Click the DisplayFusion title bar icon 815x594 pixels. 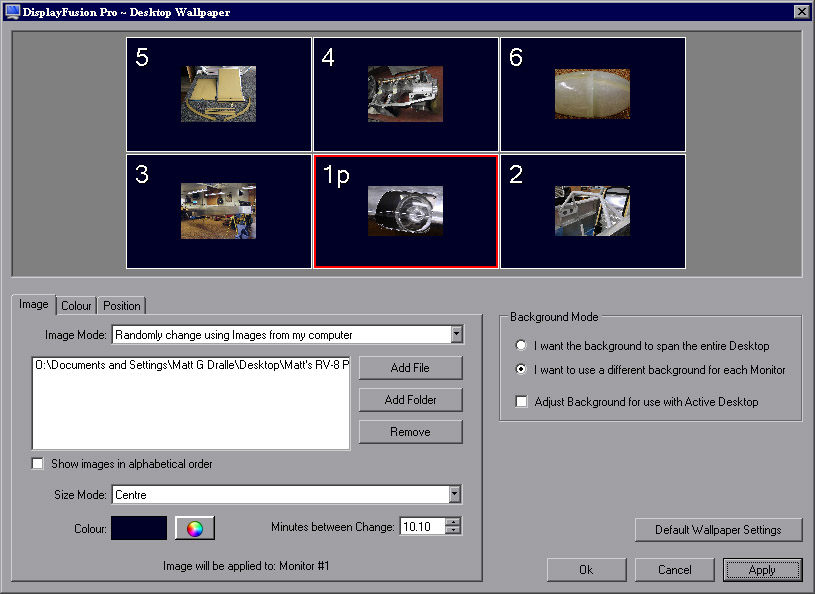pyautogui.click(x=12, y=11)
